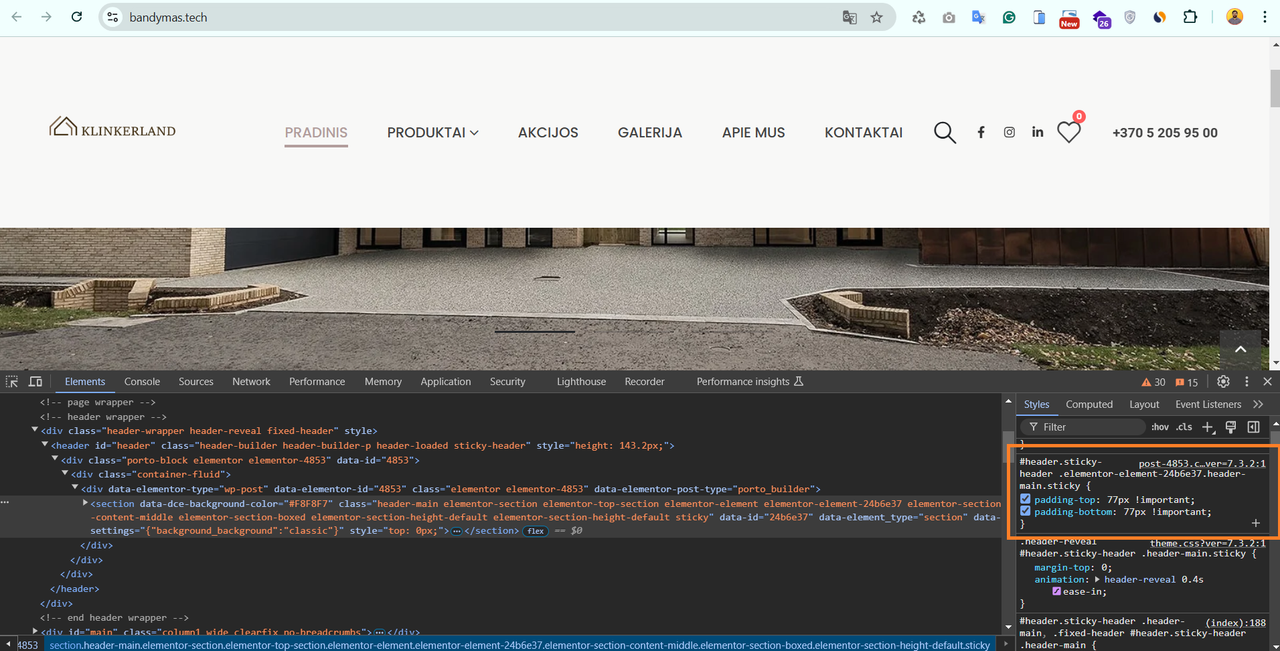Open the Instagram social link

pos(1010,132)
